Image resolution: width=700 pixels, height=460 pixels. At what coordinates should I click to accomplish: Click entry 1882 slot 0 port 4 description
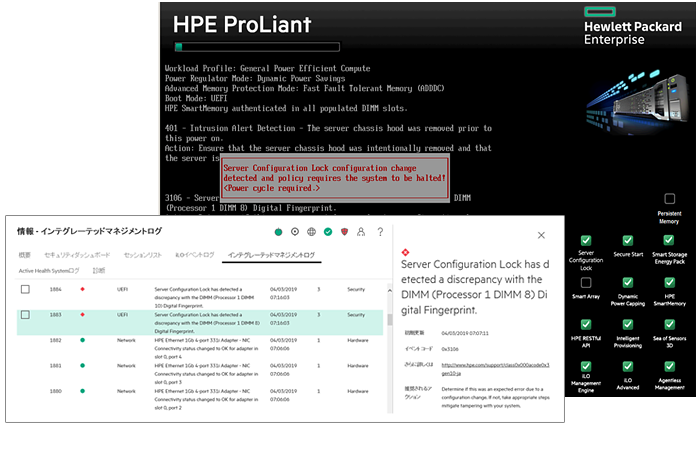pyautogui.click(x=206, y=348)
